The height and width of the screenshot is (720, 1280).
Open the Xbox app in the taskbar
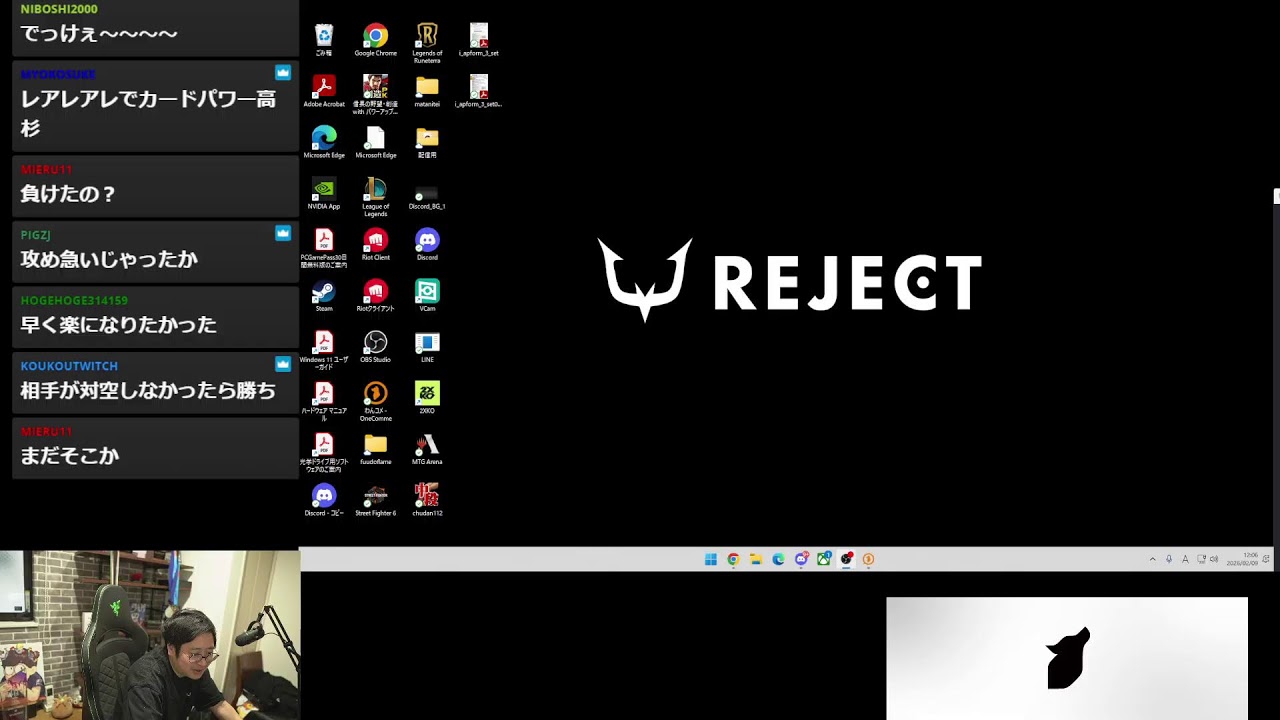point(823,559)
